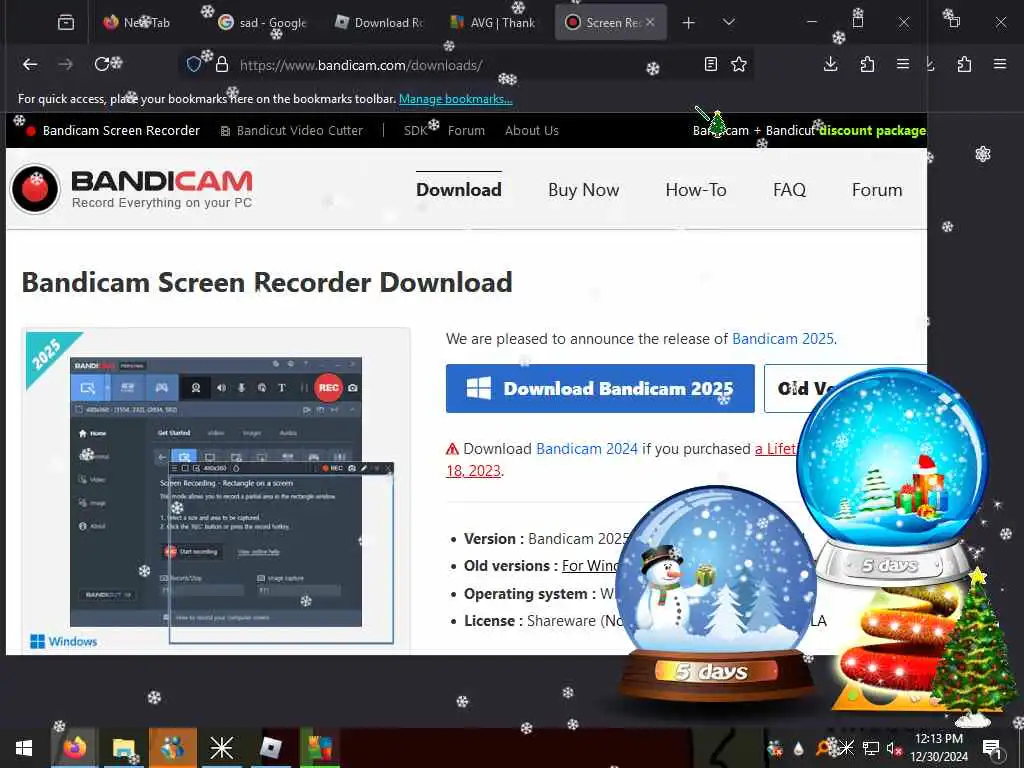
Task: Open Firefox from the taskbar
Action: pyautogui.click(x=74, y=748)
